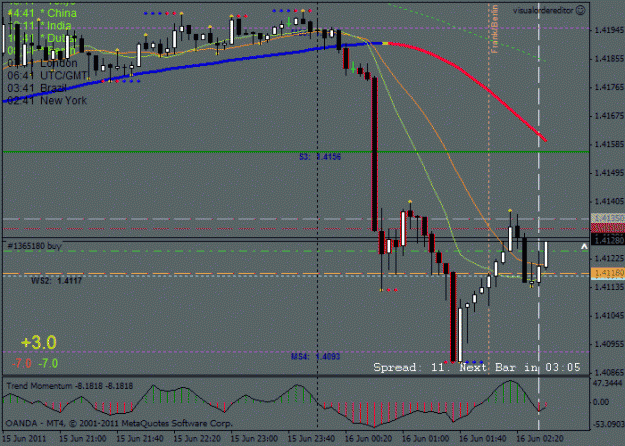Click the Trend Momentum indicator label

[x=70, y=386]
